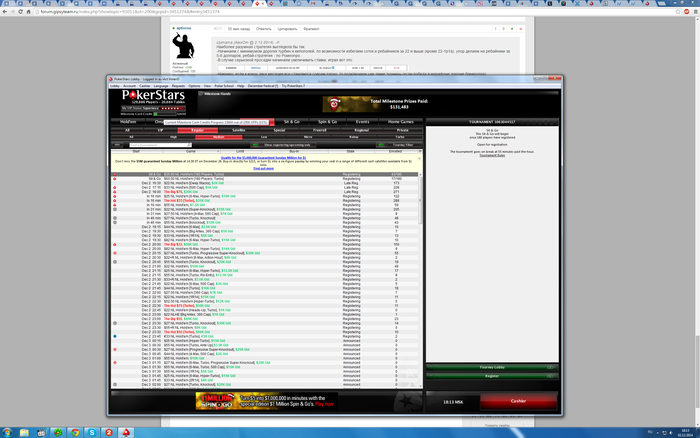Select the Rebuy filter tab

click(x=354, y=137)
